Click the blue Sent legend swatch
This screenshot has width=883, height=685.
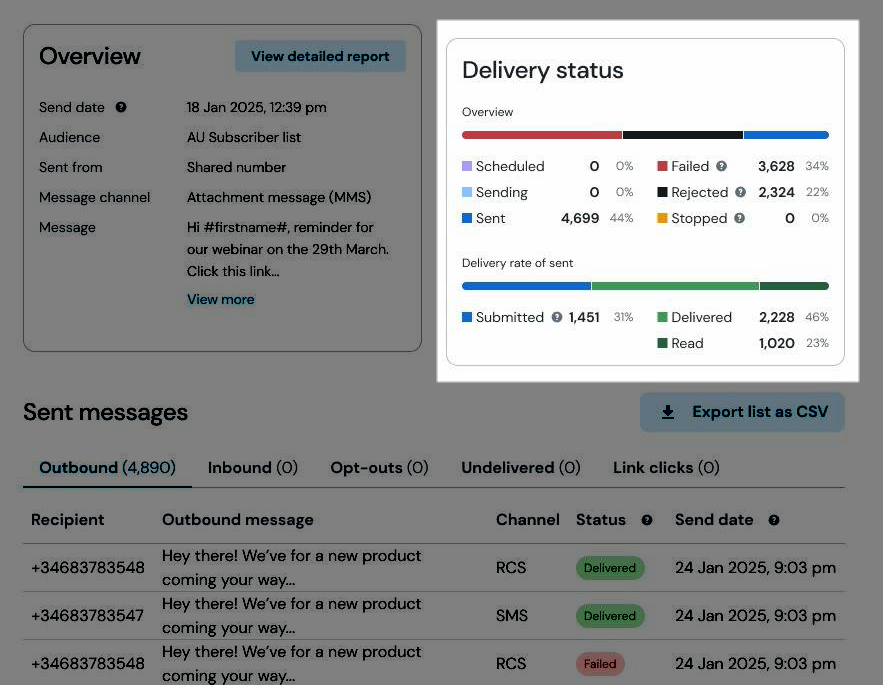click(467, 218)
